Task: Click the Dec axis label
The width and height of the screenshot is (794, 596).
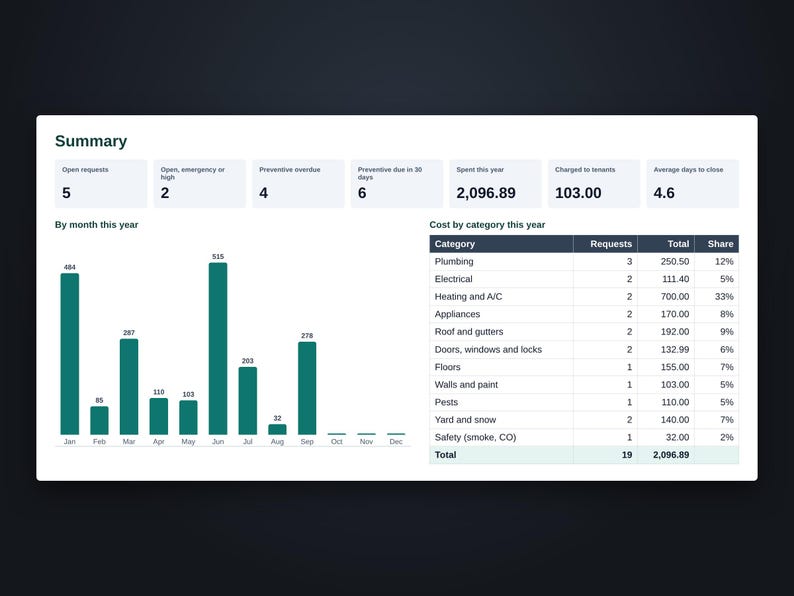Action: pos(396,442)
